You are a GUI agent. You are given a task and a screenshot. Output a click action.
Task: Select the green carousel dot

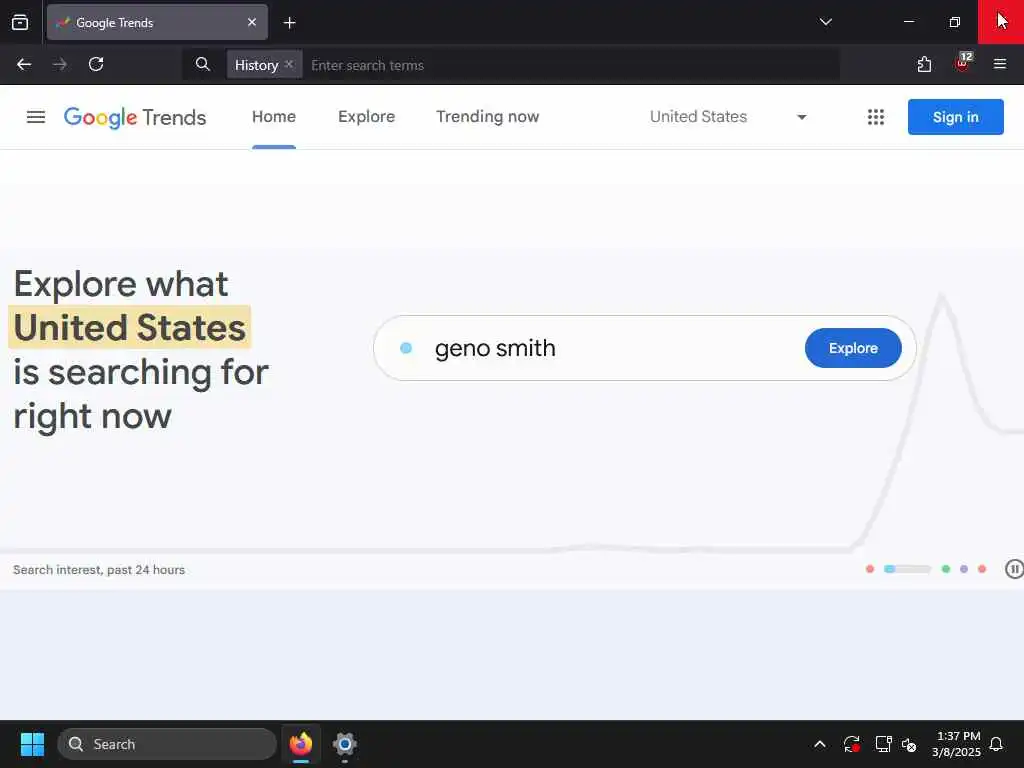click(x=945, y=569)
